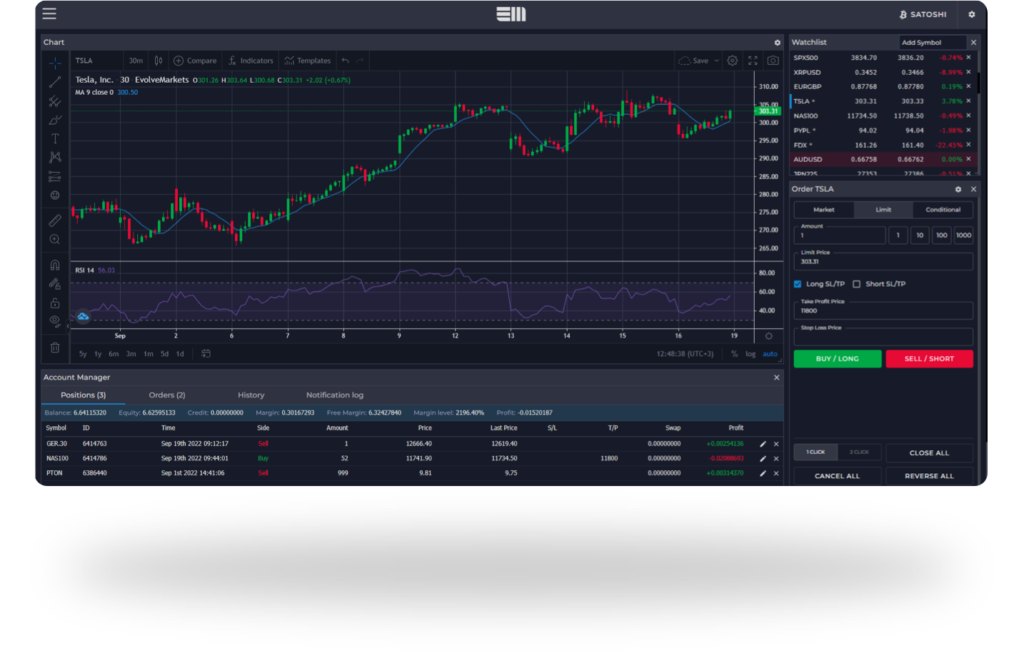The height and width of the screenshot is (668, 1024).
Task: Select the trend line drawing tool
Action: pos(55,82)
